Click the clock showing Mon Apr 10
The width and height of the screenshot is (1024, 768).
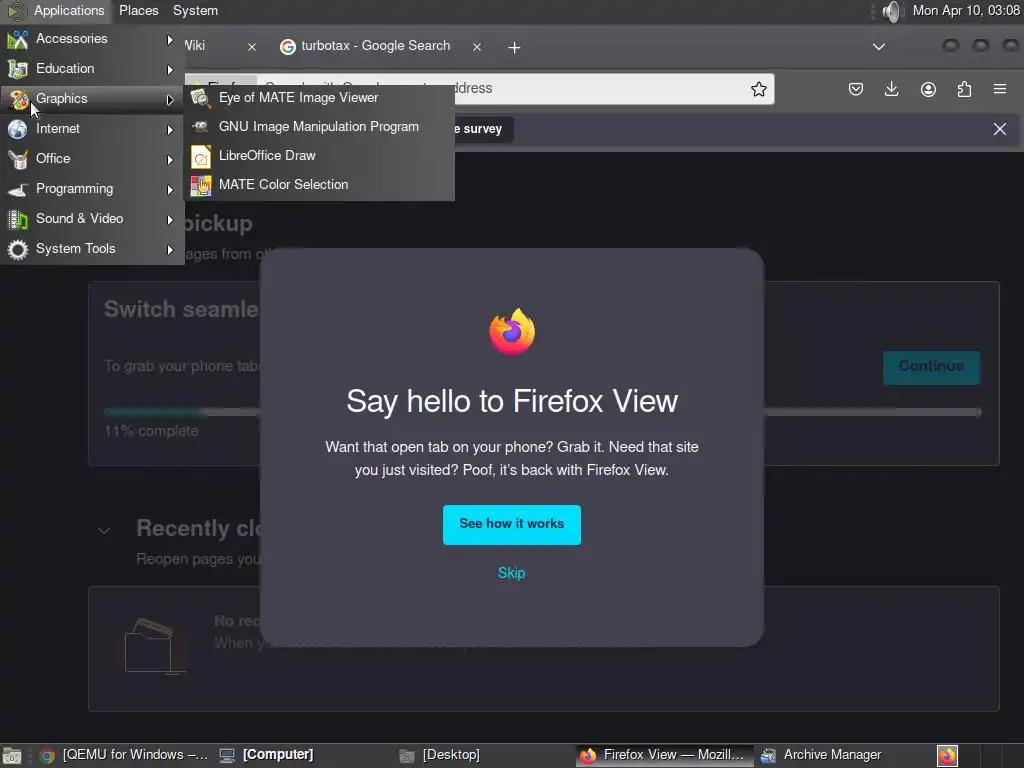pos(966,10)
